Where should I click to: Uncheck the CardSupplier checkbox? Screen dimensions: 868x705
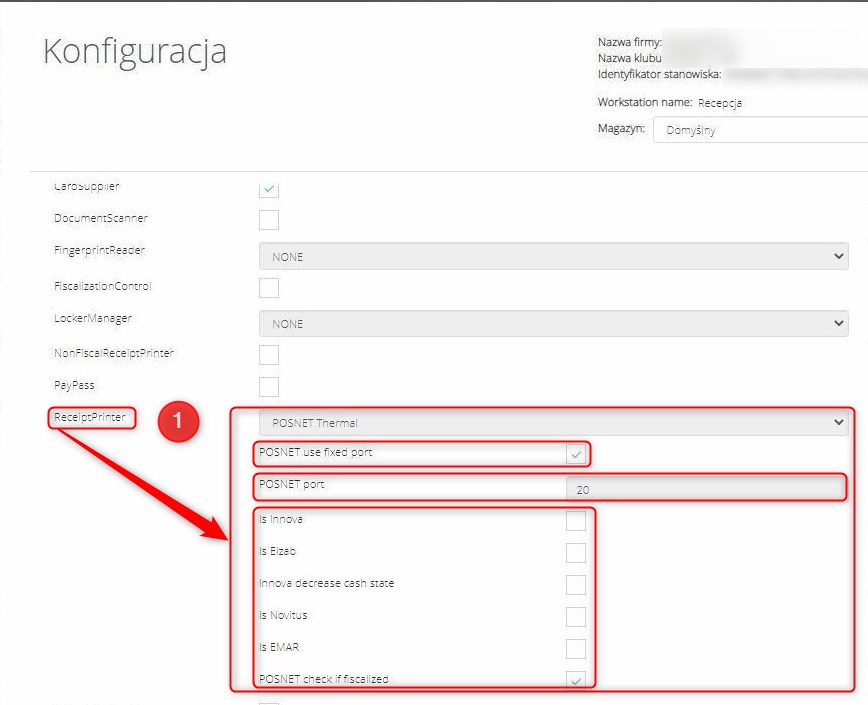[268, 188]
